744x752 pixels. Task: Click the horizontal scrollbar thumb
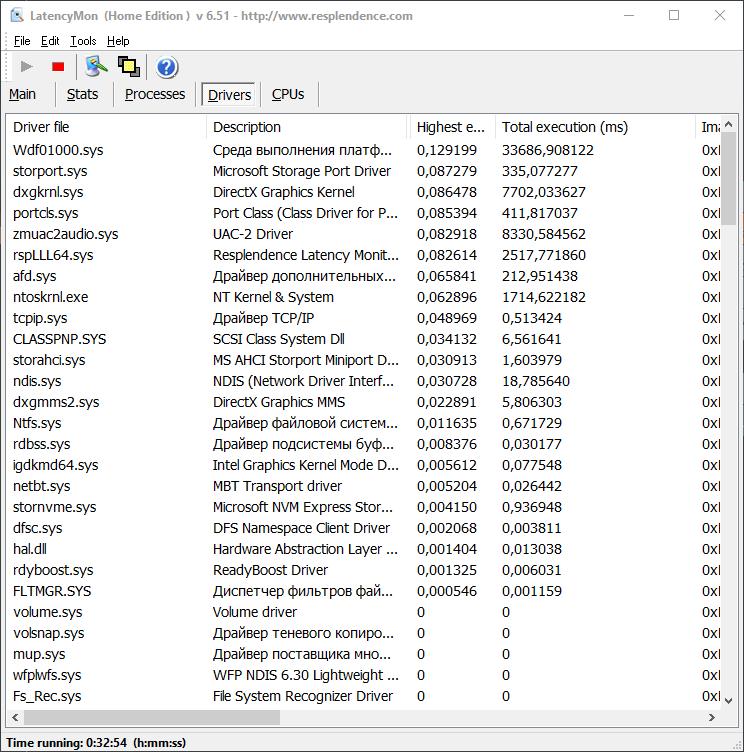(152, 717)
